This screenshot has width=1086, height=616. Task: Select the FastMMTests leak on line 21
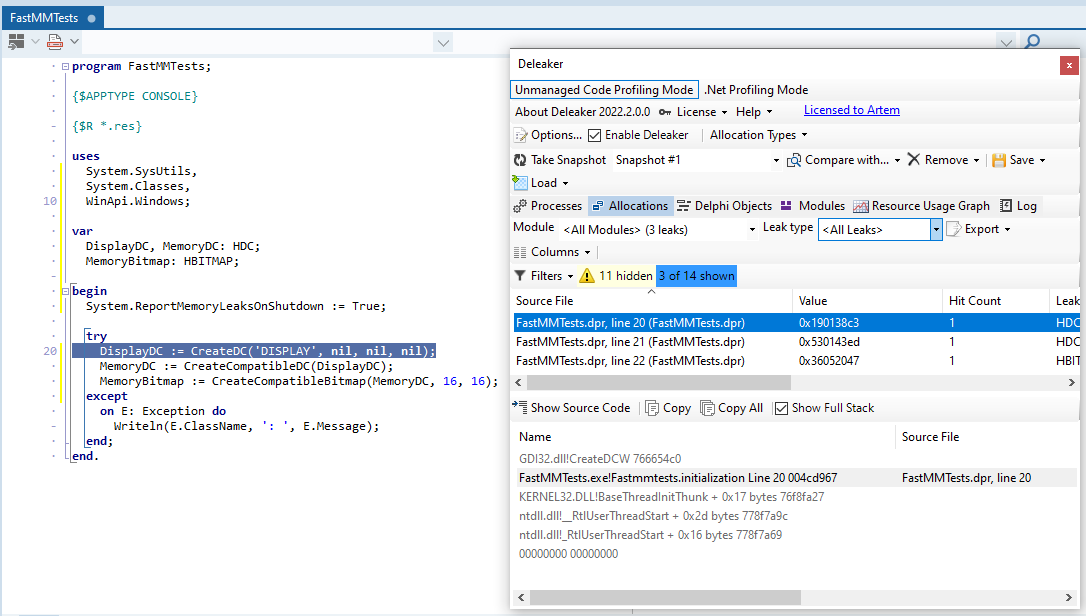(x=620, y=340)
